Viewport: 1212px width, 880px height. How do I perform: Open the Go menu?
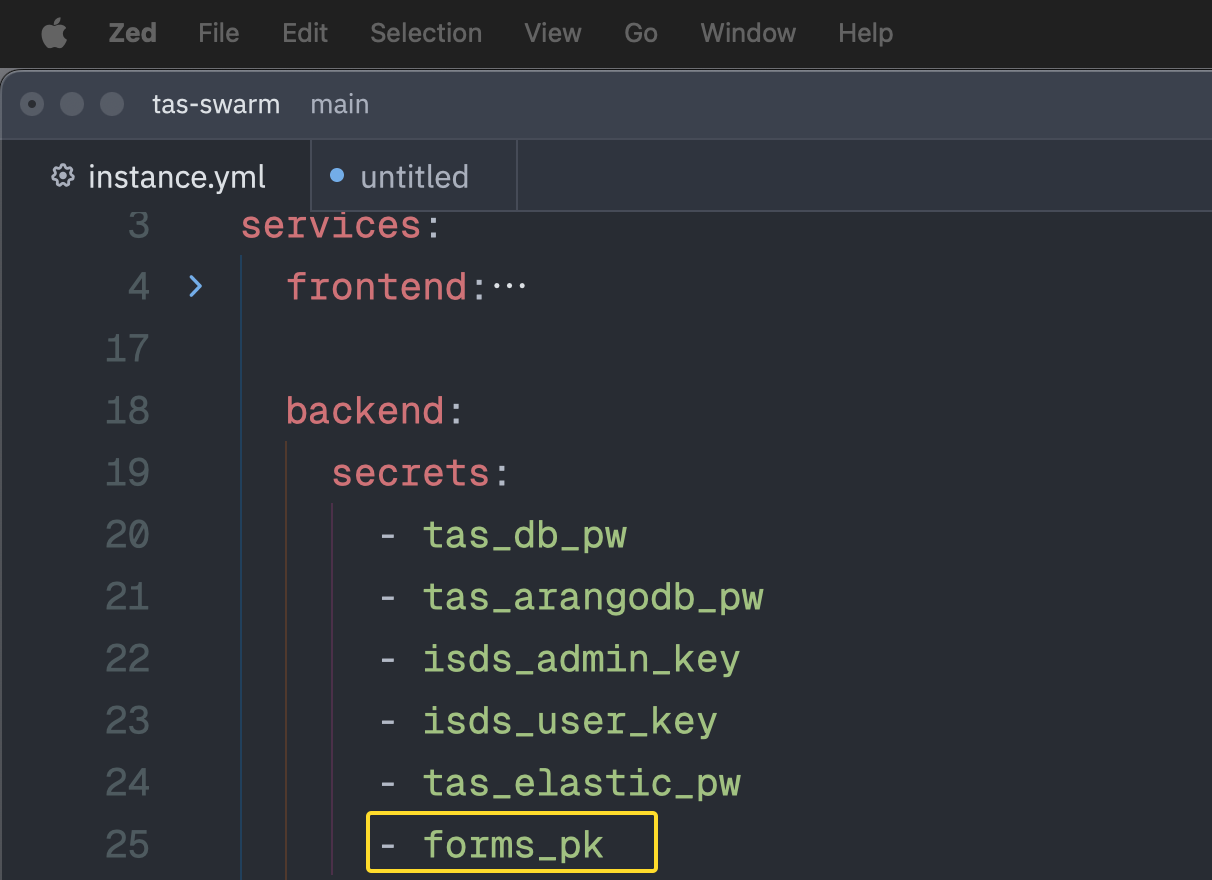641,33
